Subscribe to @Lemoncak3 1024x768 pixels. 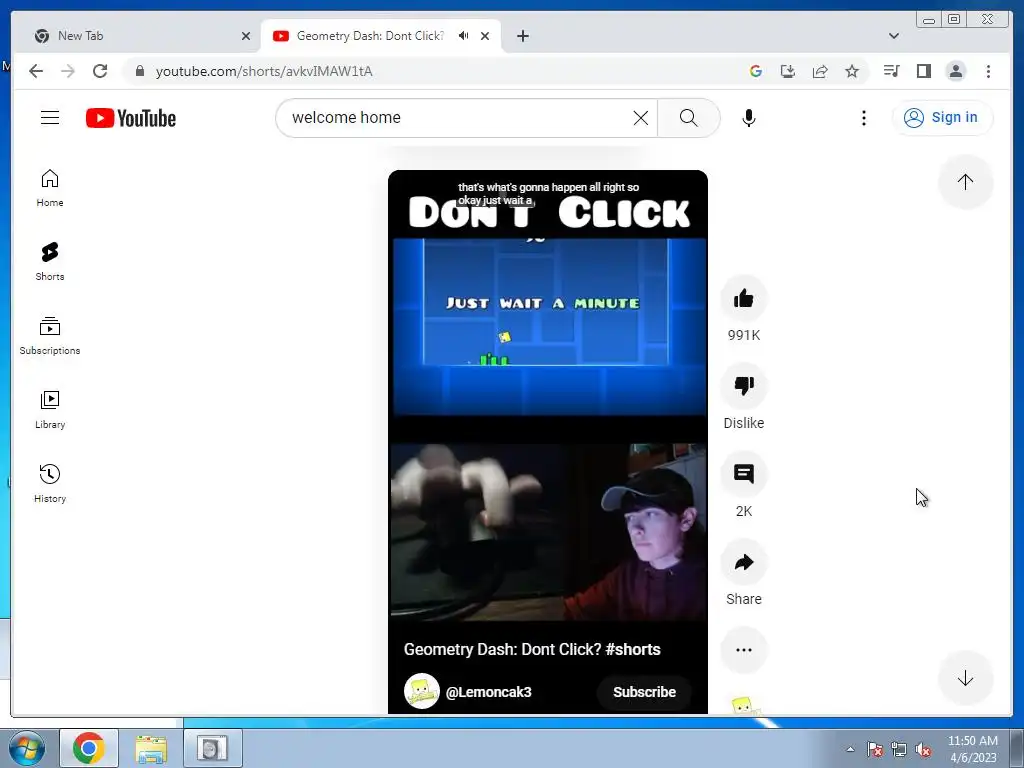pos(644,692)
